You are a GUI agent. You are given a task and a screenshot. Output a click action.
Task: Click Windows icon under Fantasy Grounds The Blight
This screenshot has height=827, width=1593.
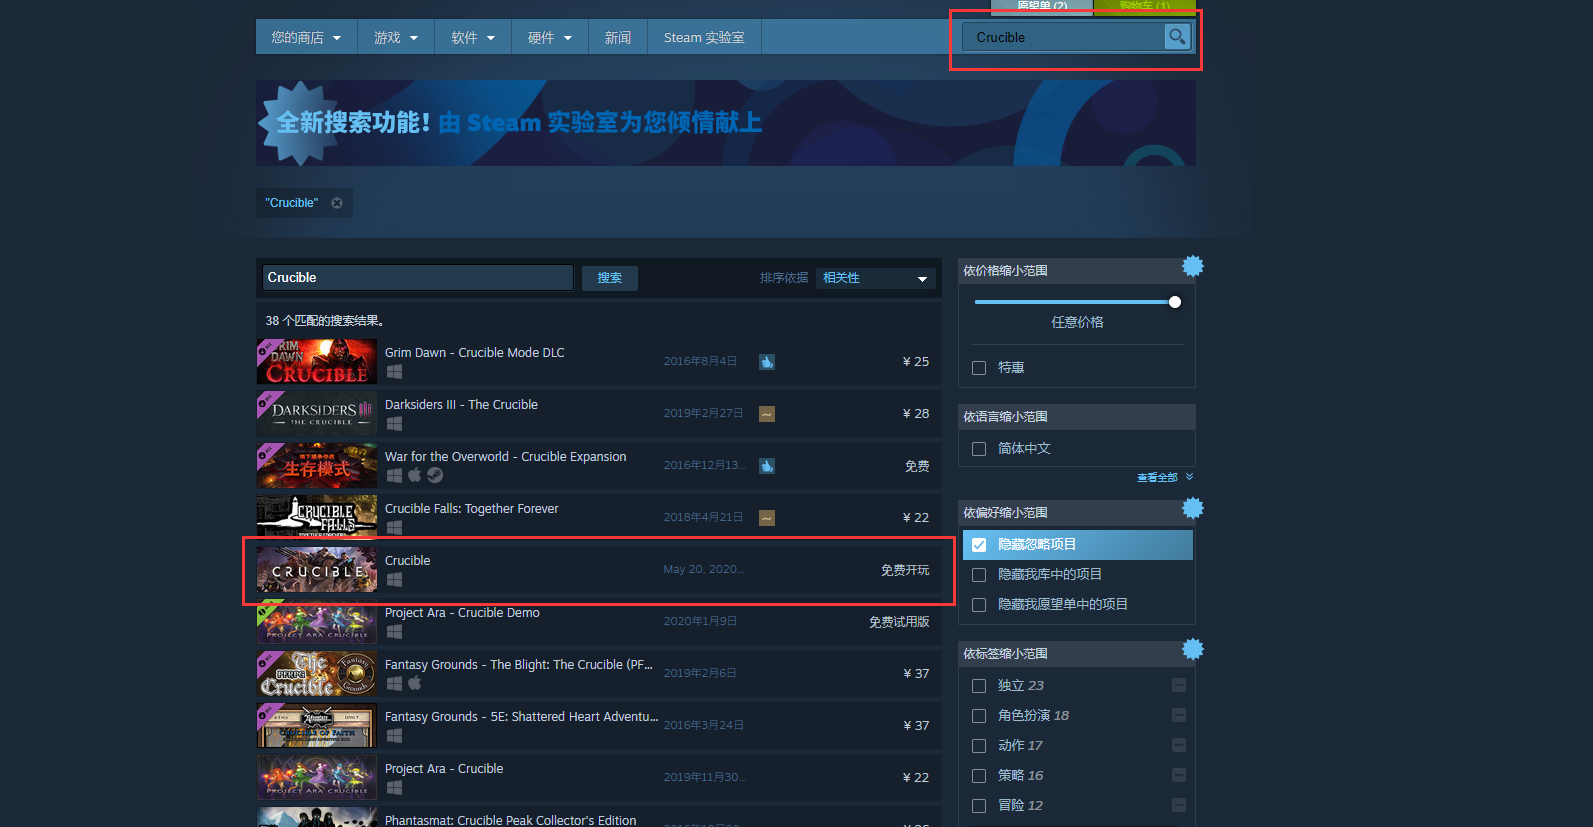(394, 684)
